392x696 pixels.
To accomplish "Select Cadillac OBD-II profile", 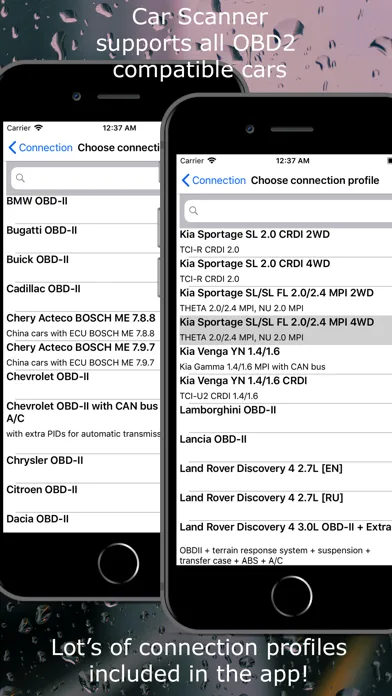I will [82, 297].
